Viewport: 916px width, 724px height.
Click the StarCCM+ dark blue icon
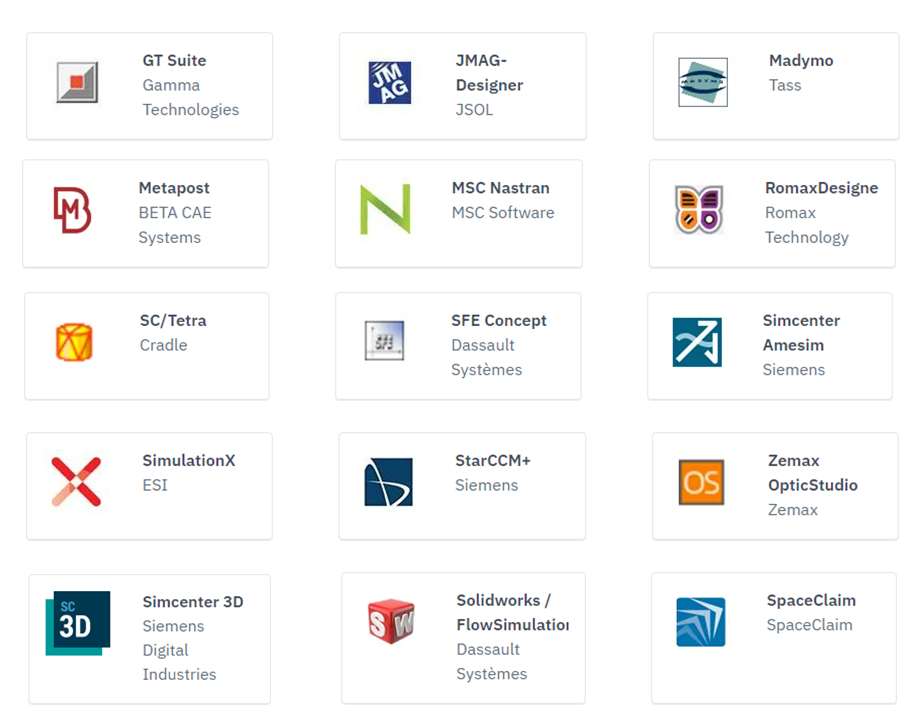(388, 482)
